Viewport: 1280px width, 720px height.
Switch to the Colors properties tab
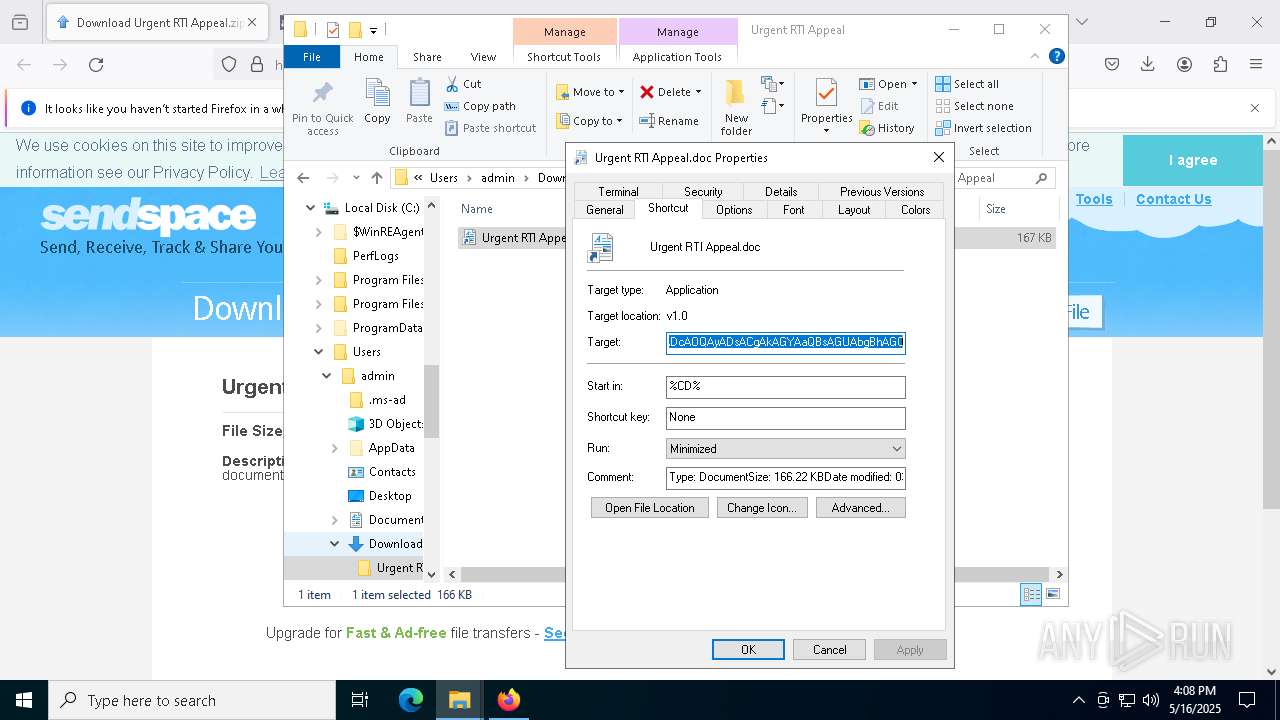(x=915, y=210)
